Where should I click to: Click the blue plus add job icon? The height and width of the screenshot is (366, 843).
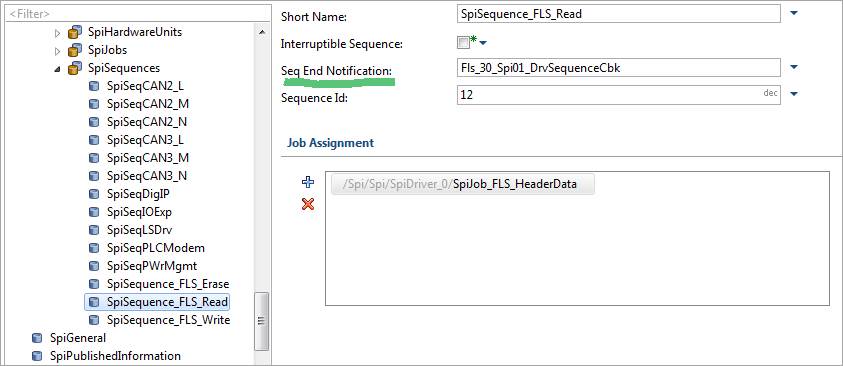[x=308, y=183]
